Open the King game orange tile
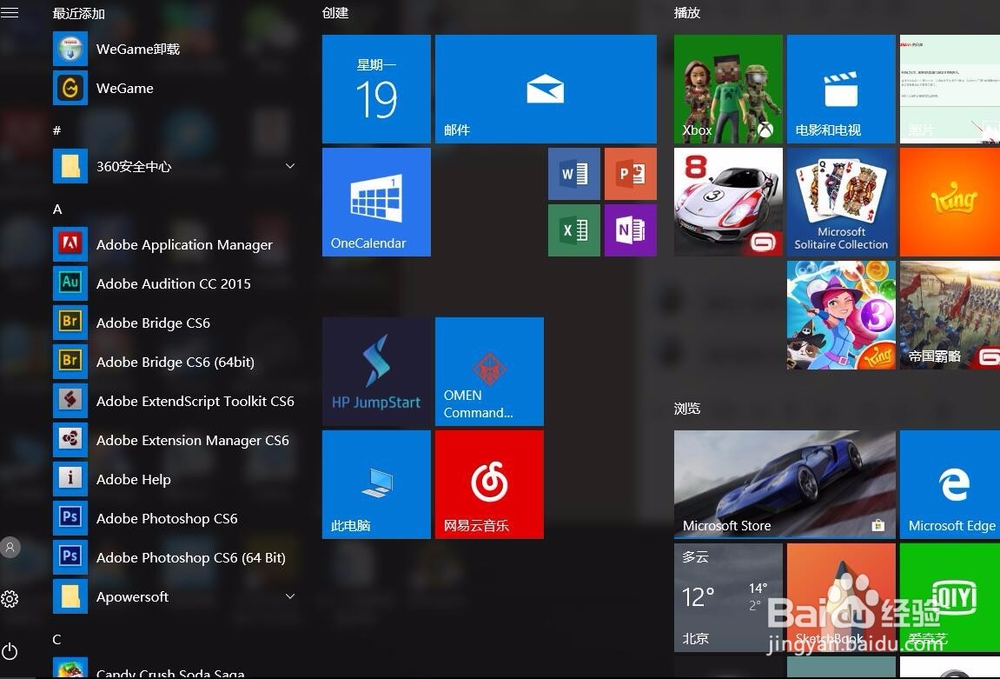 950,202
